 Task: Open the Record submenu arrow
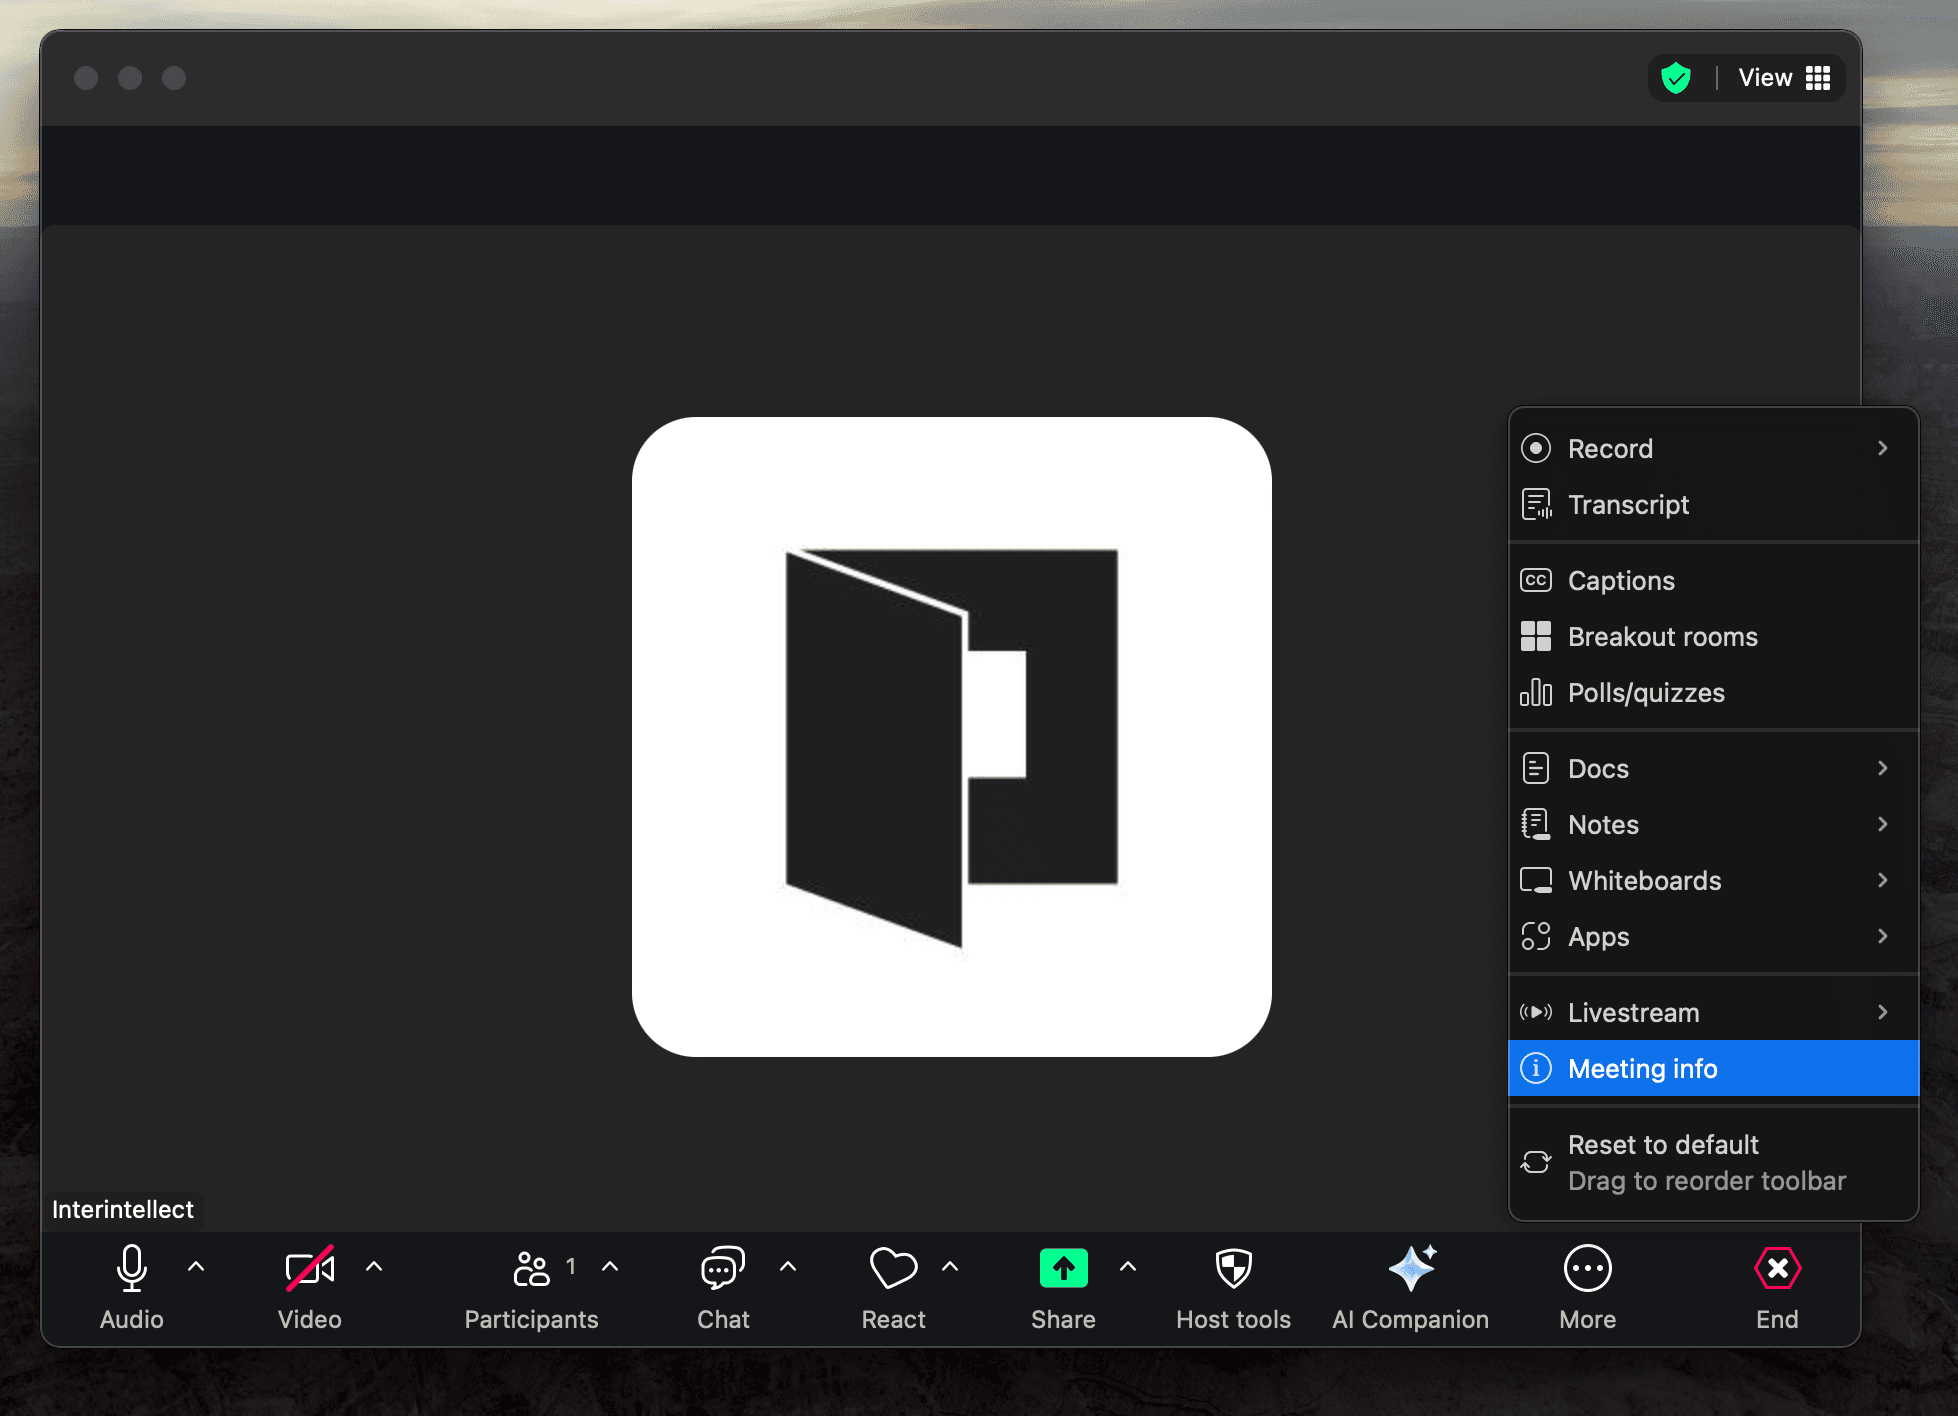1883,448
